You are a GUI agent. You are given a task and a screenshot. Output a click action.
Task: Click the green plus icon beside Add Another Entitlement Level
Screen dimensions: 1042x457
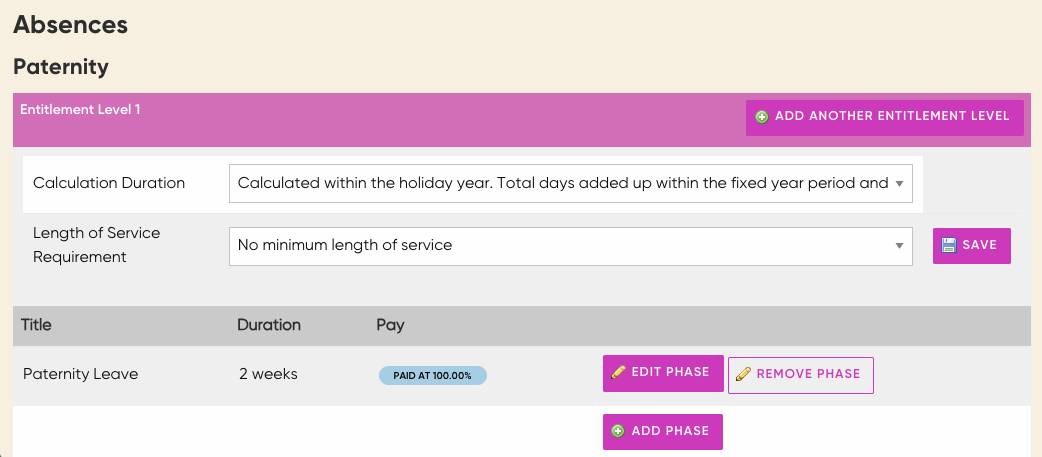coord(762,117)
